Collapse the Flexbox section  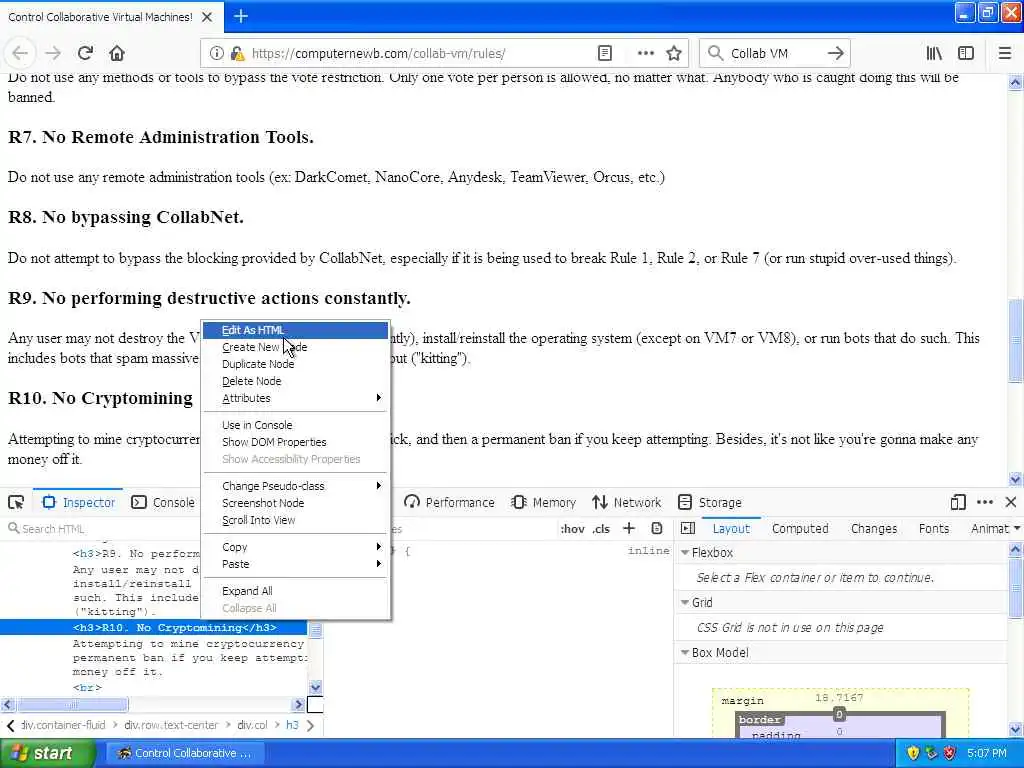685,552
